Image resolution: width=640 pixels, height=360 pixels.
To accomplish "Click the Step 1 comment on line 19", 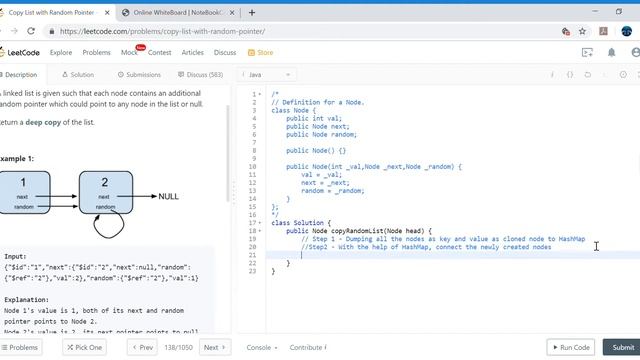I will tap(443, 239).
